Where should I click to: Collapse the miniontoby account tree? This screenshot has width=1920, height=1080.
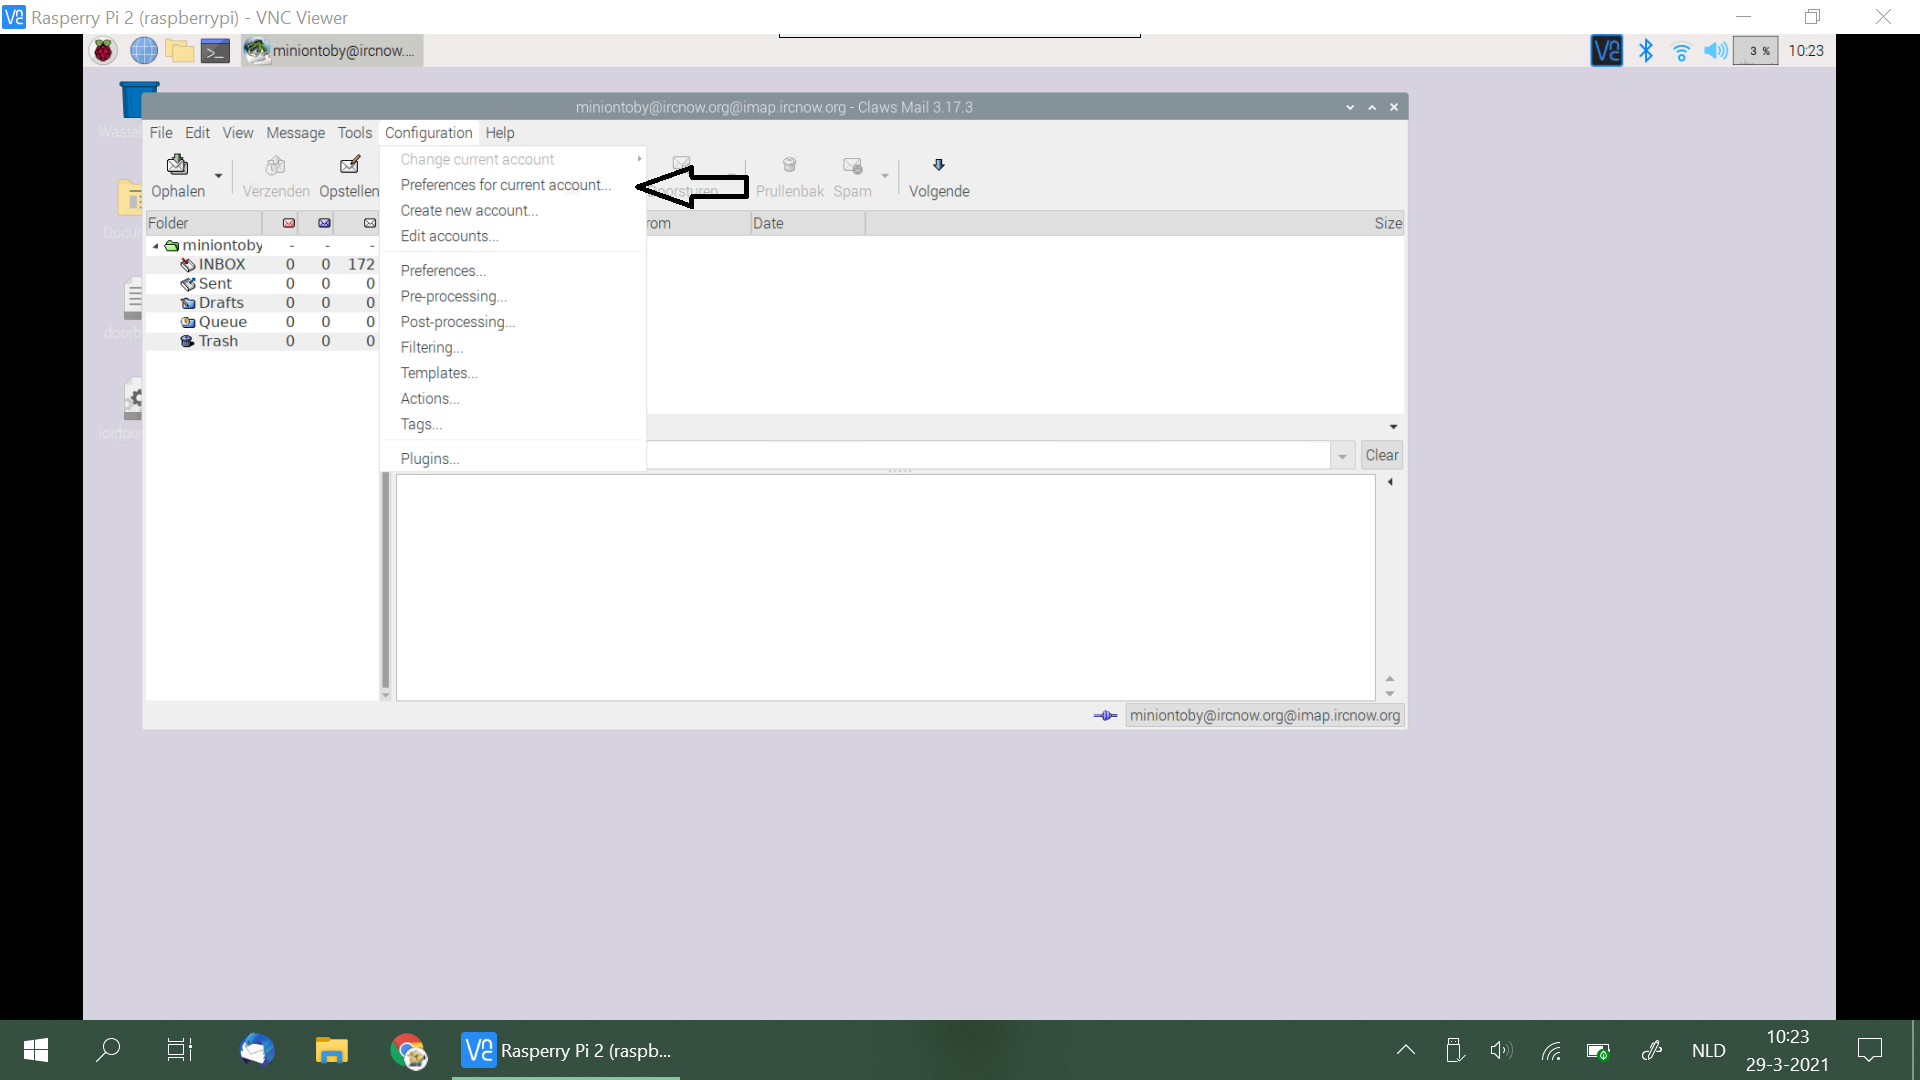(155, 246)
